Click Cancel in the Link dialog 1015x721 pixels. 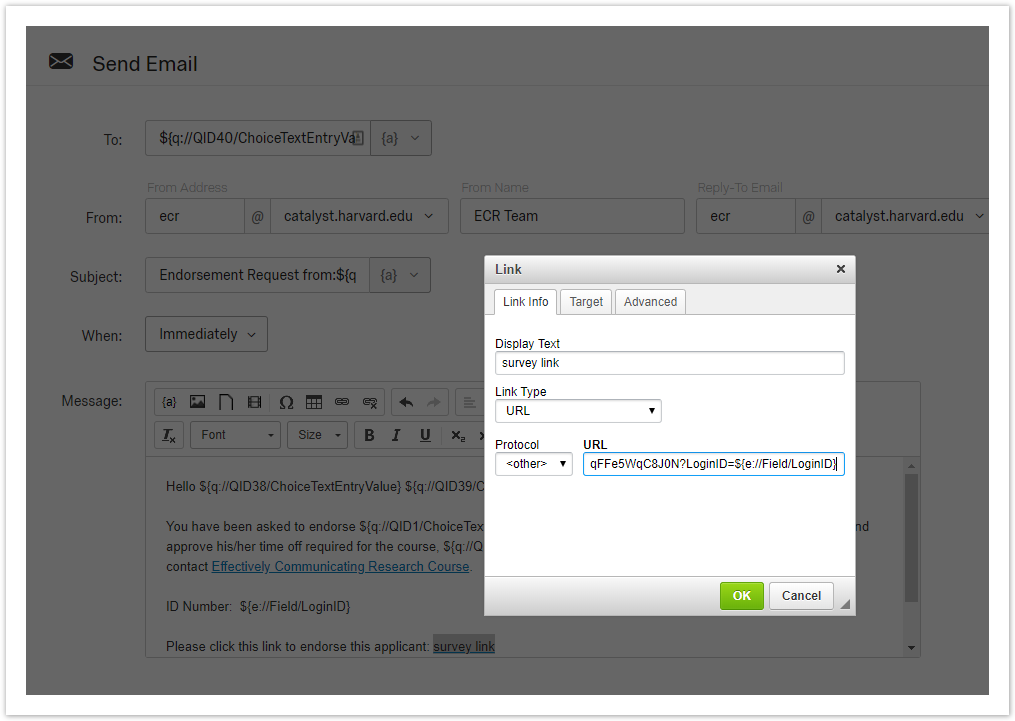[x=801, y=596]
